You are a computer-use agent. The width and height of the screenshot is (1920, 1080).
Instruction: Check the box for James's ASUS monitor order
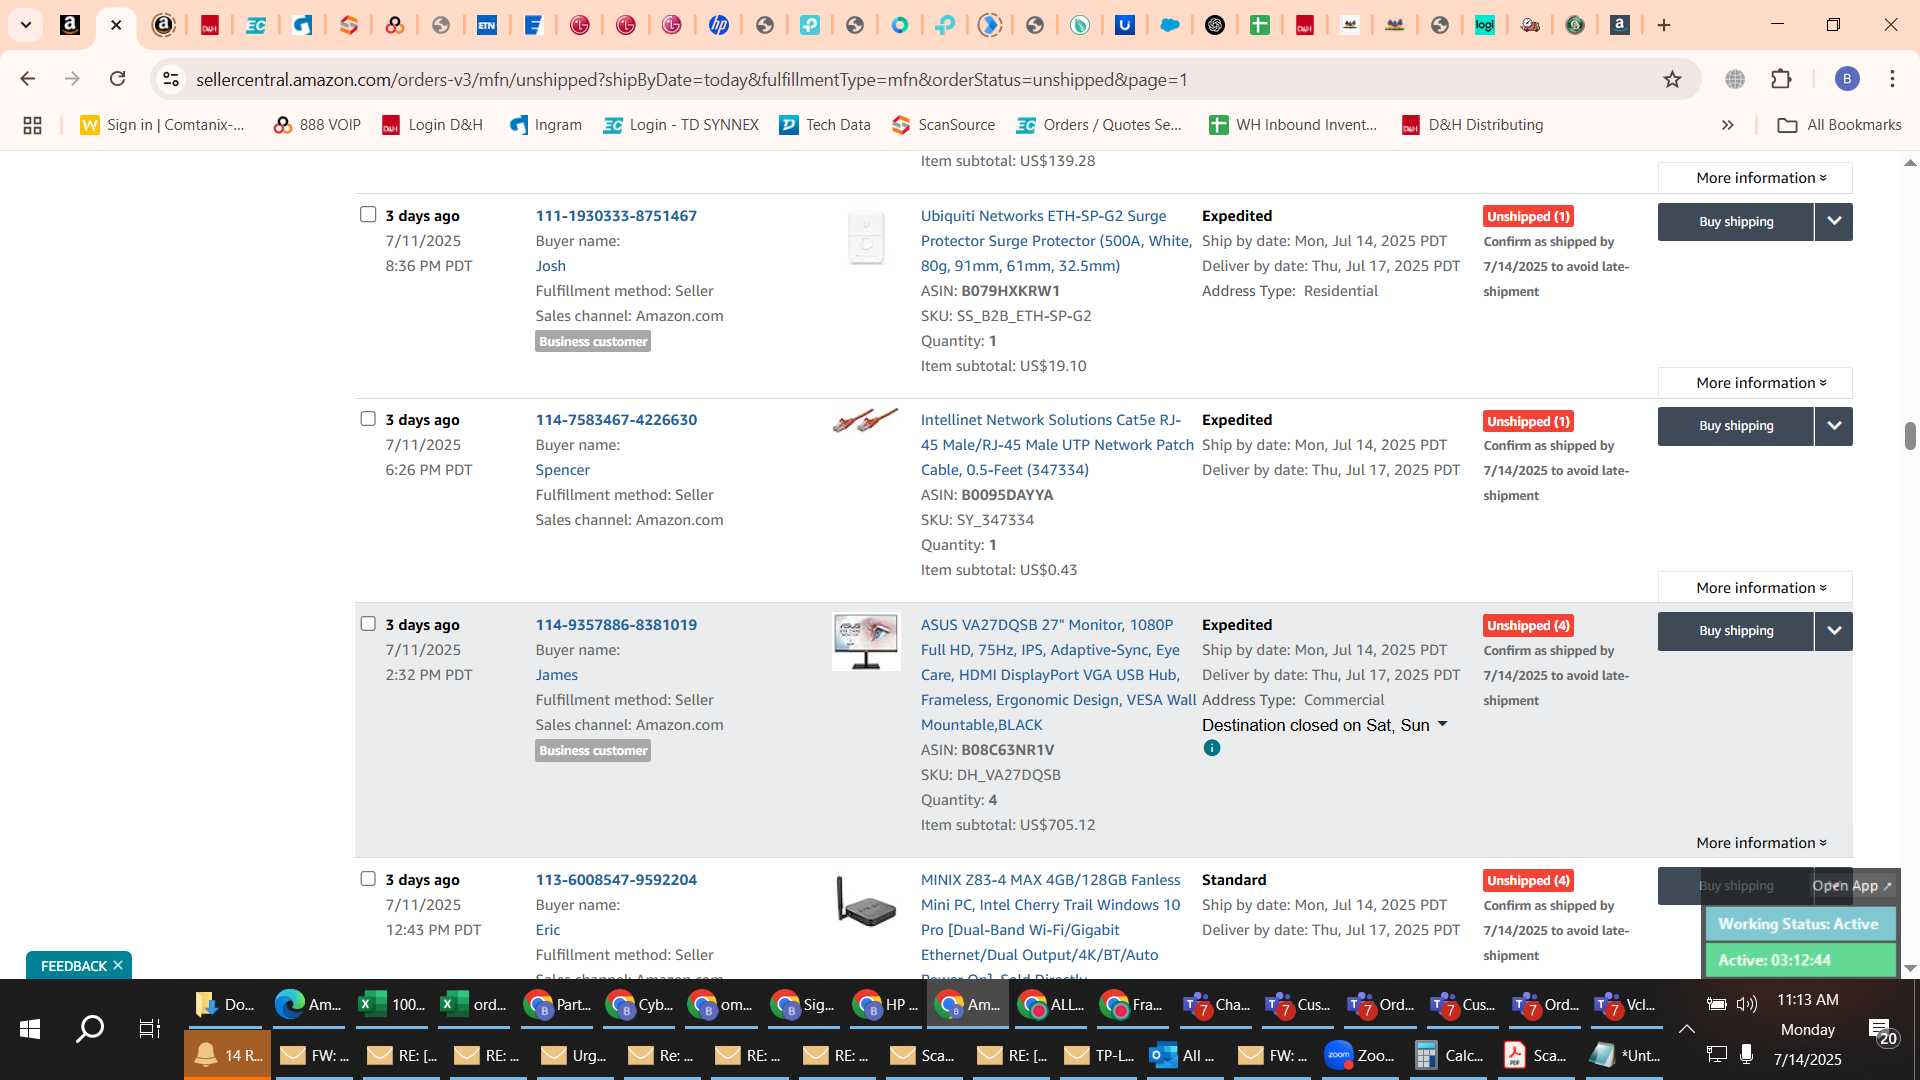tap(368, 624)
